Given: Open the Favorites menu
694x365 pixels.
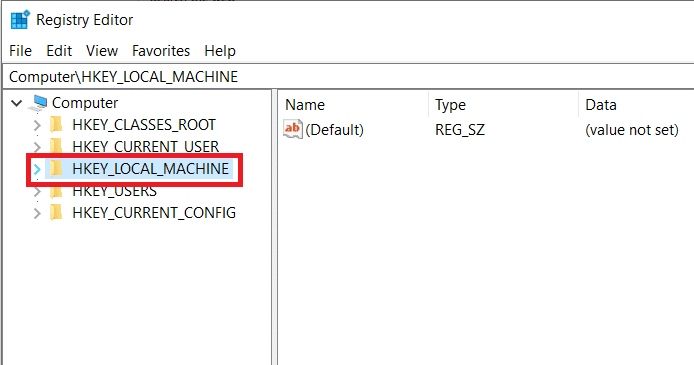Looking at the screenshot, I should [161, 51].
